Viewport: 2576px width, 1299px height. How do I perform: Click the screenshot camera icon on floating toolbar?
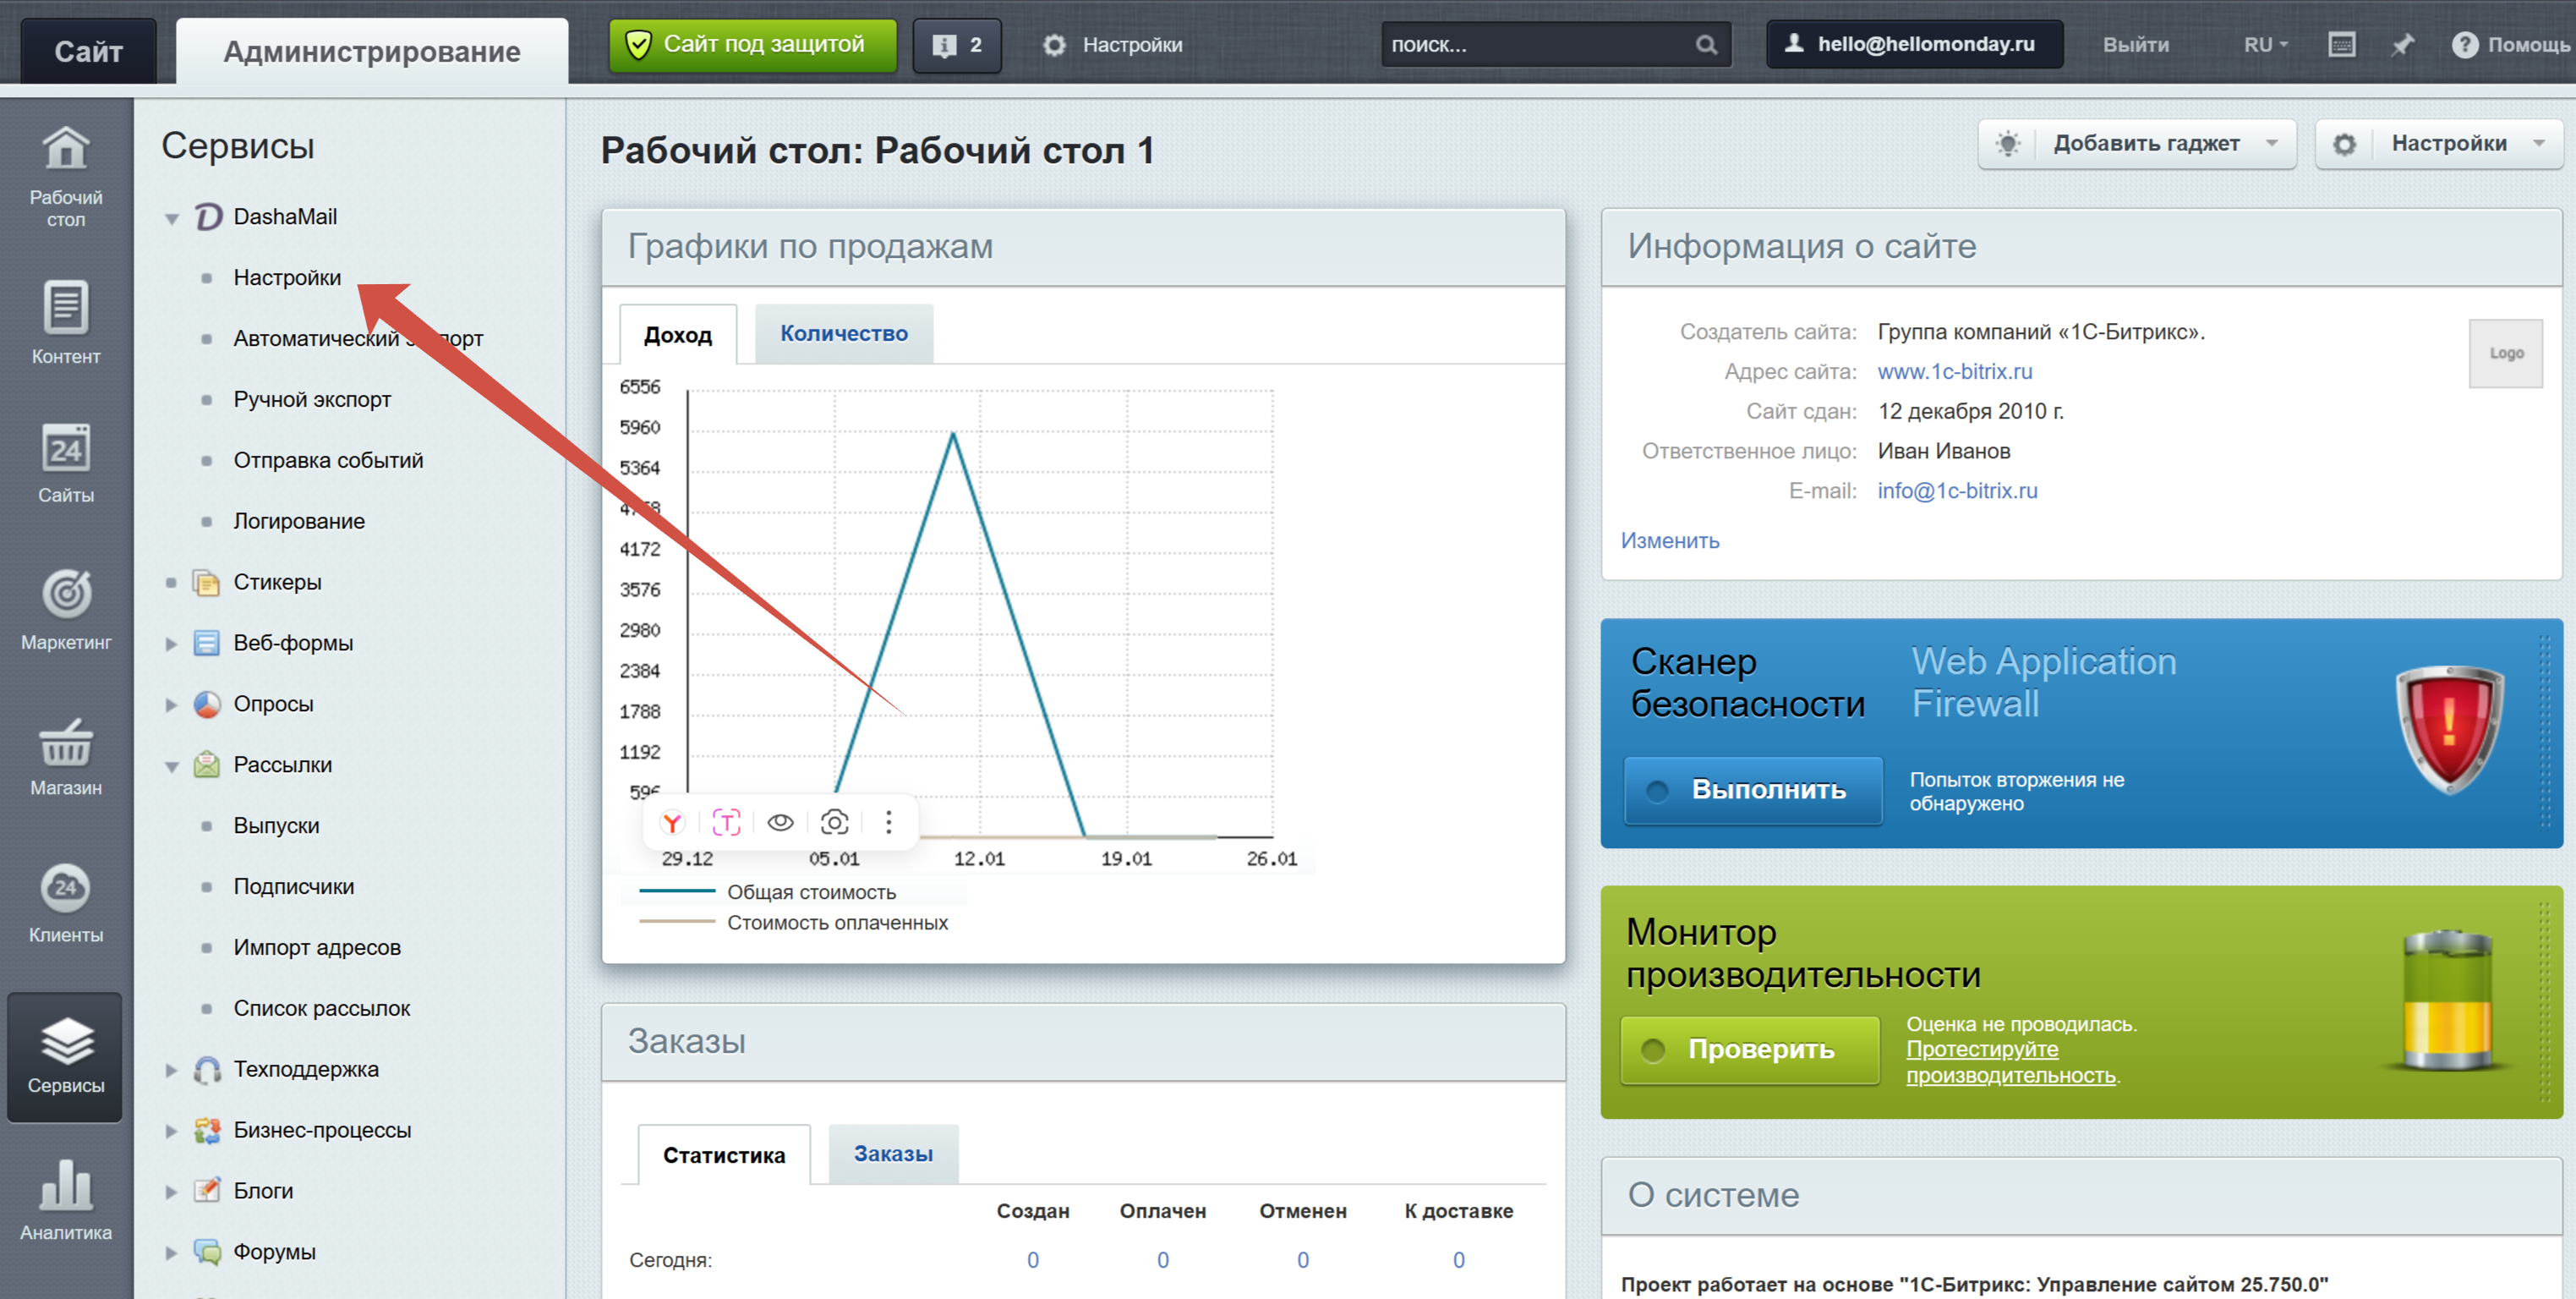[834, 822]
